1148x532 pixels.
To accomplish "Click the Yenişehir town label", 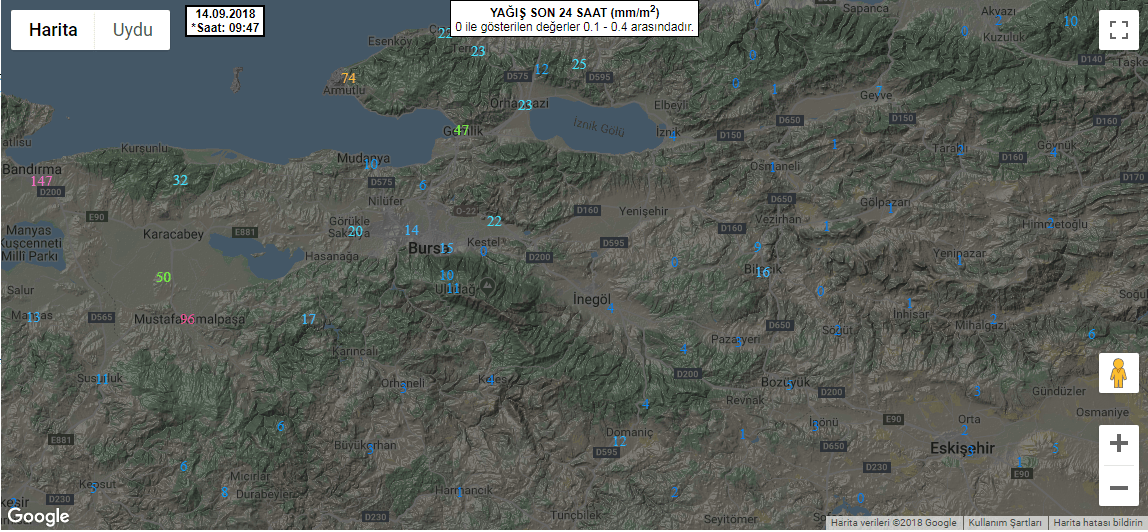I will [x=644, y=211].
